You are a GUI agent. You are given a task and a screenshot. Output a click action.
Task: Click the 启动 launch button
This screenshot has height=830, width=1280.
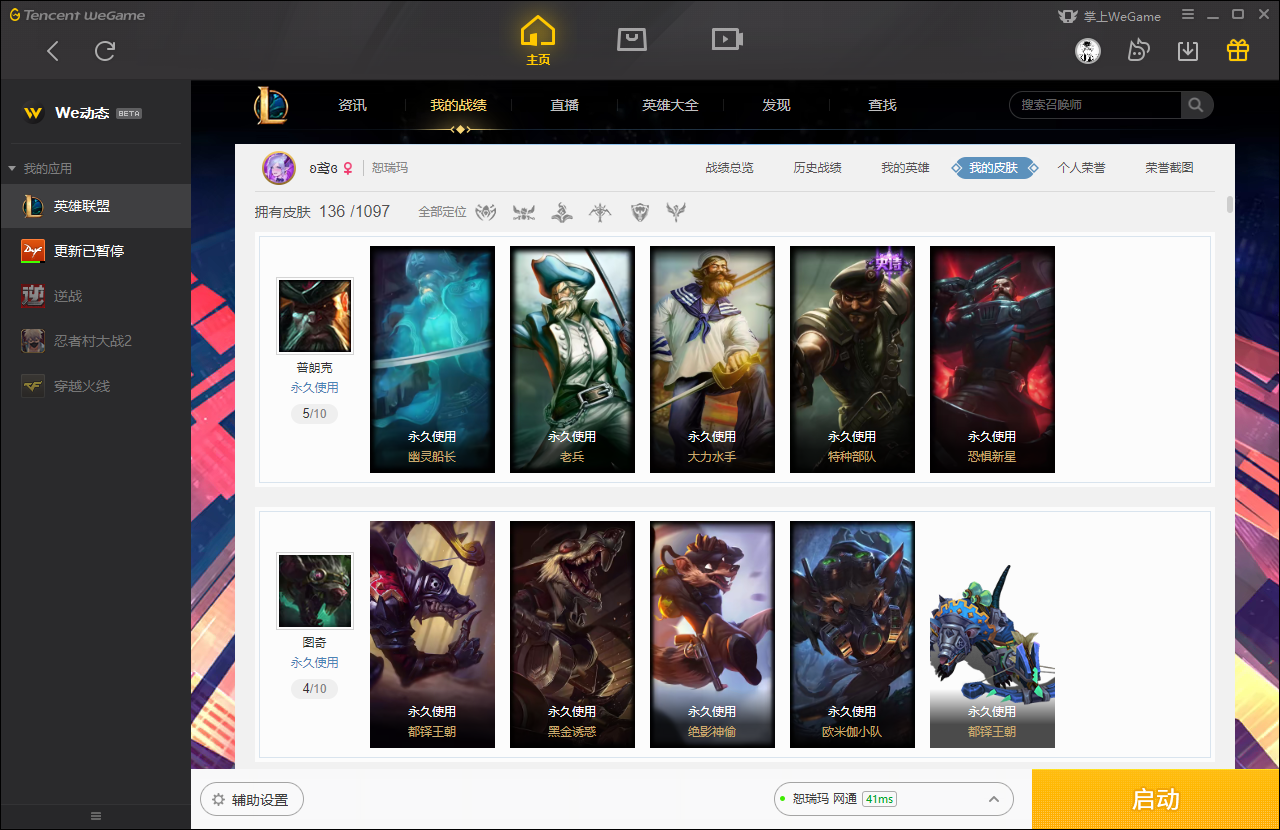pos(1156,799)
